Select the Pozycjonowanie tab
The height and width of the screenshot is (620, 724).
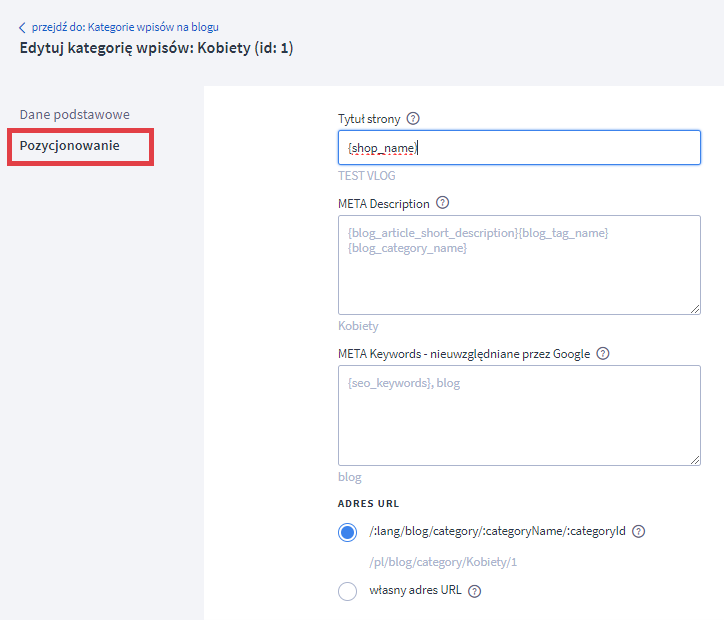click(x=70, y=146)
